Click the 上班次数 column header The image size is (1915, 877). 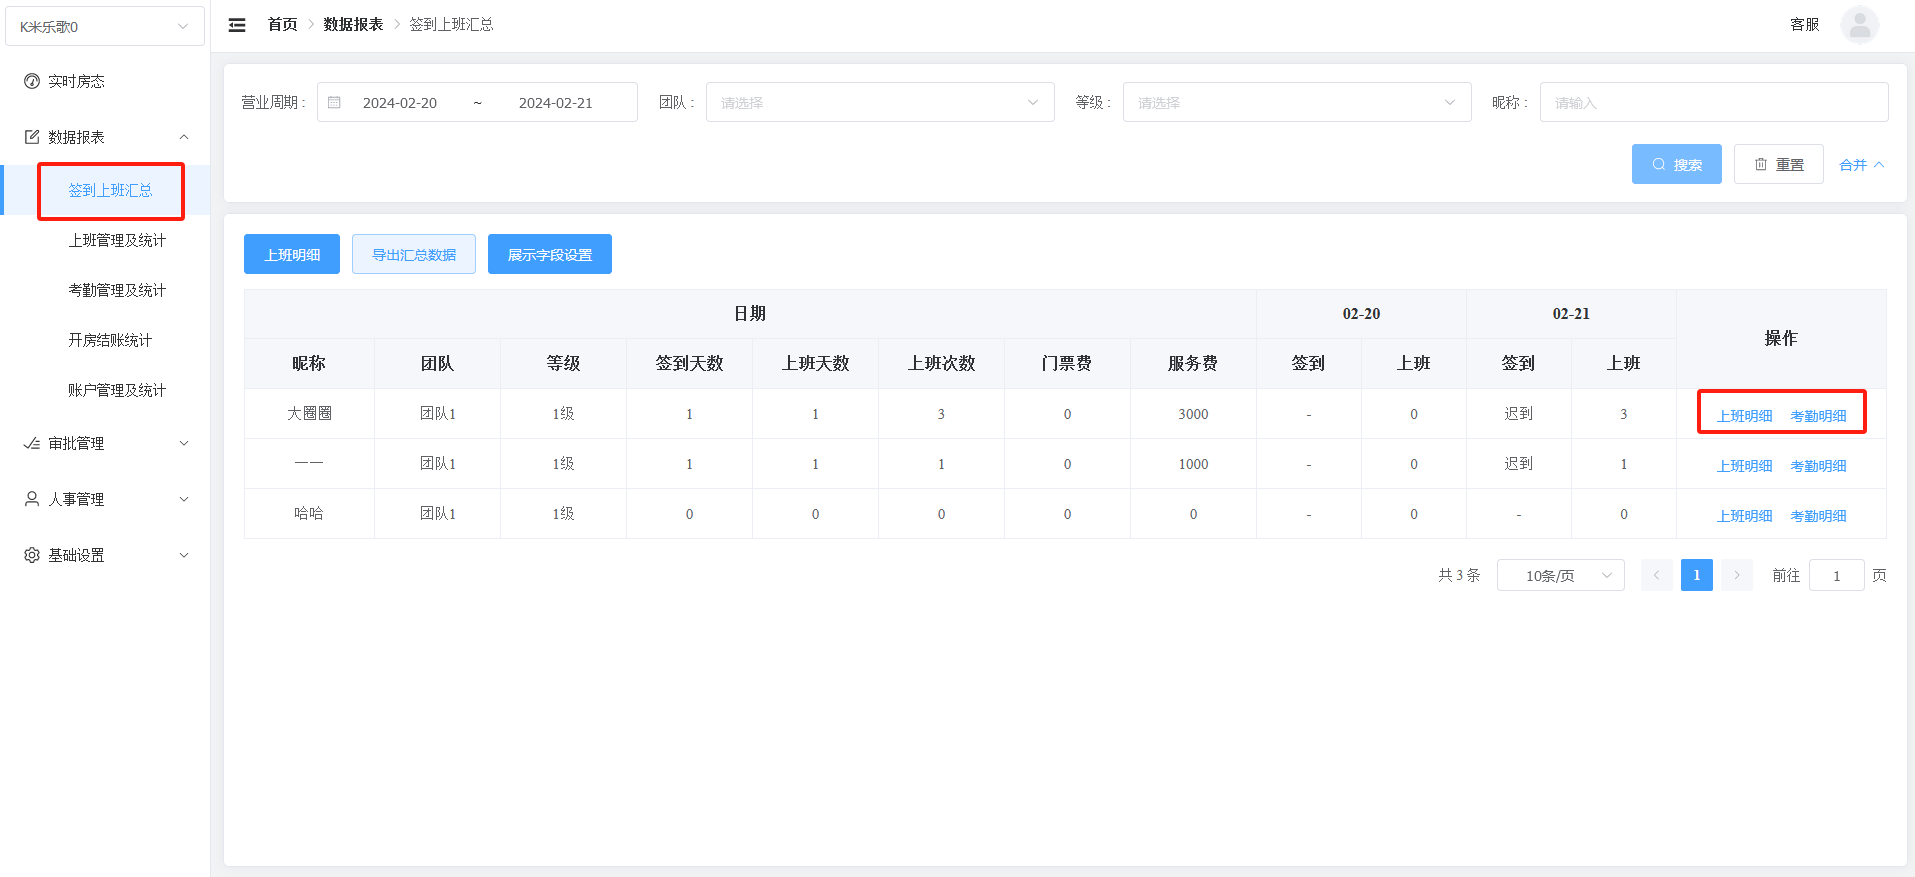[x=941, y=363]
